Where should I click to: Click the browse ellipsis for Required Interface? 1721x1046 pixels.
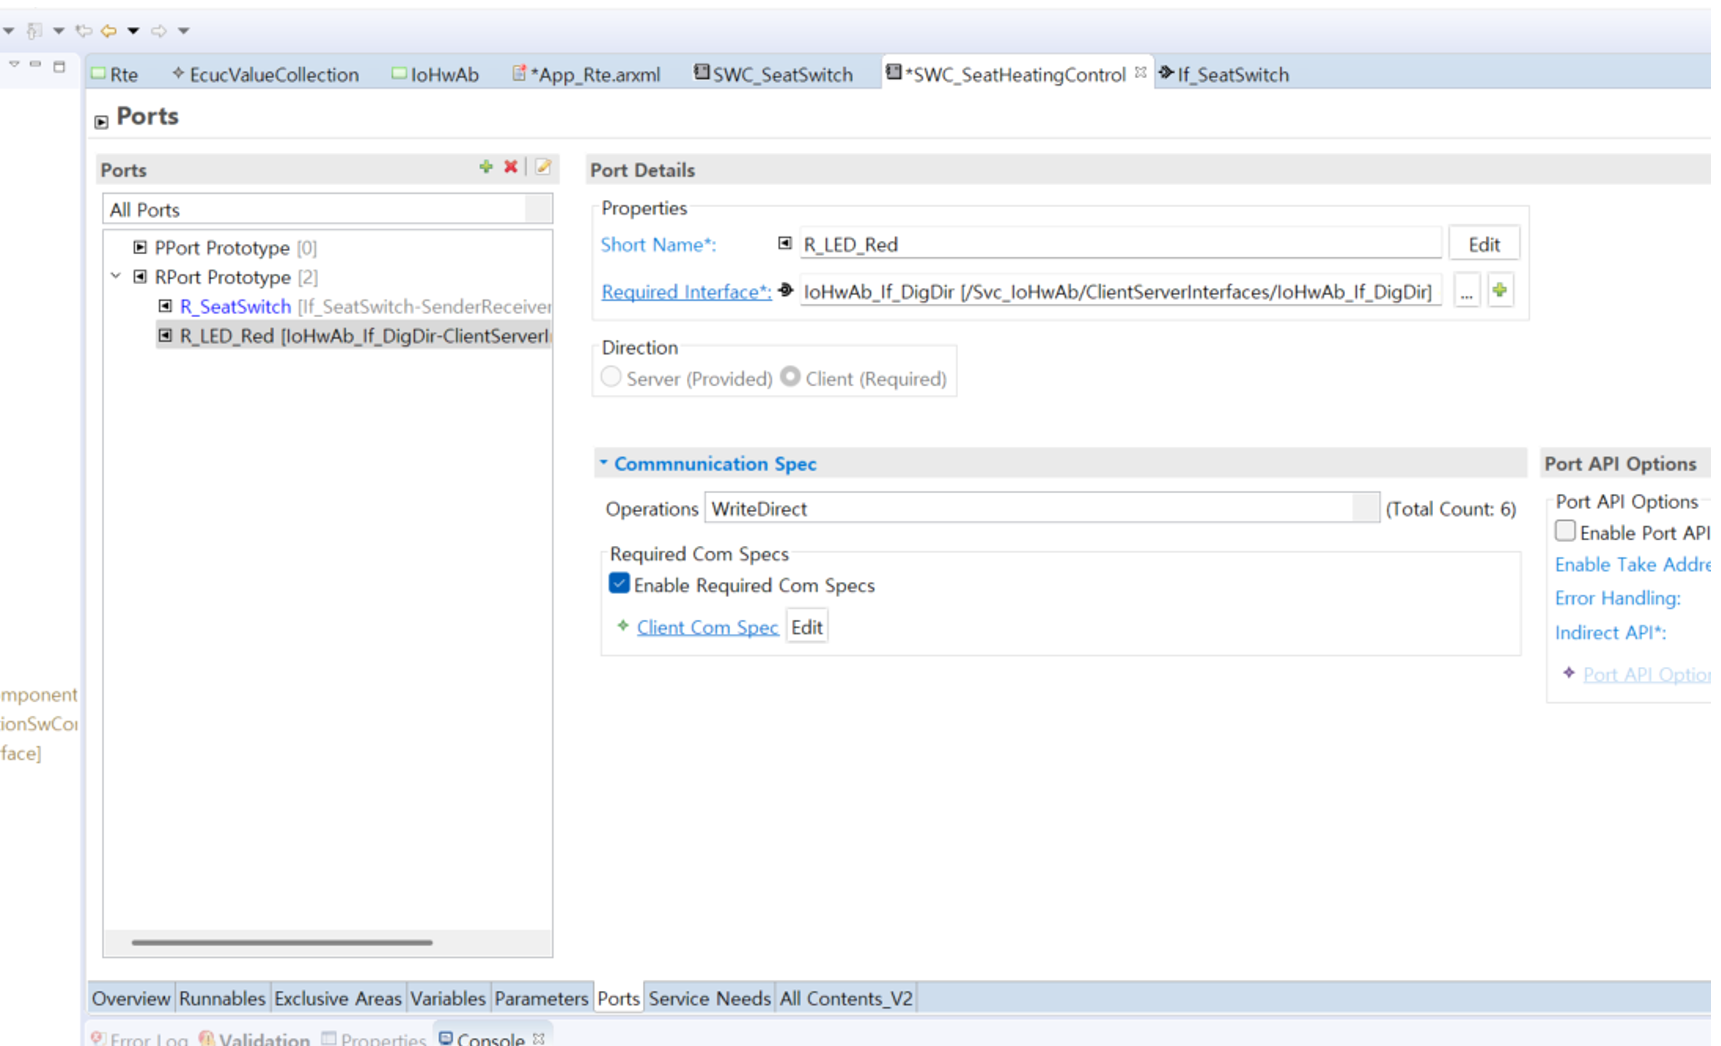coord(1466,292)
